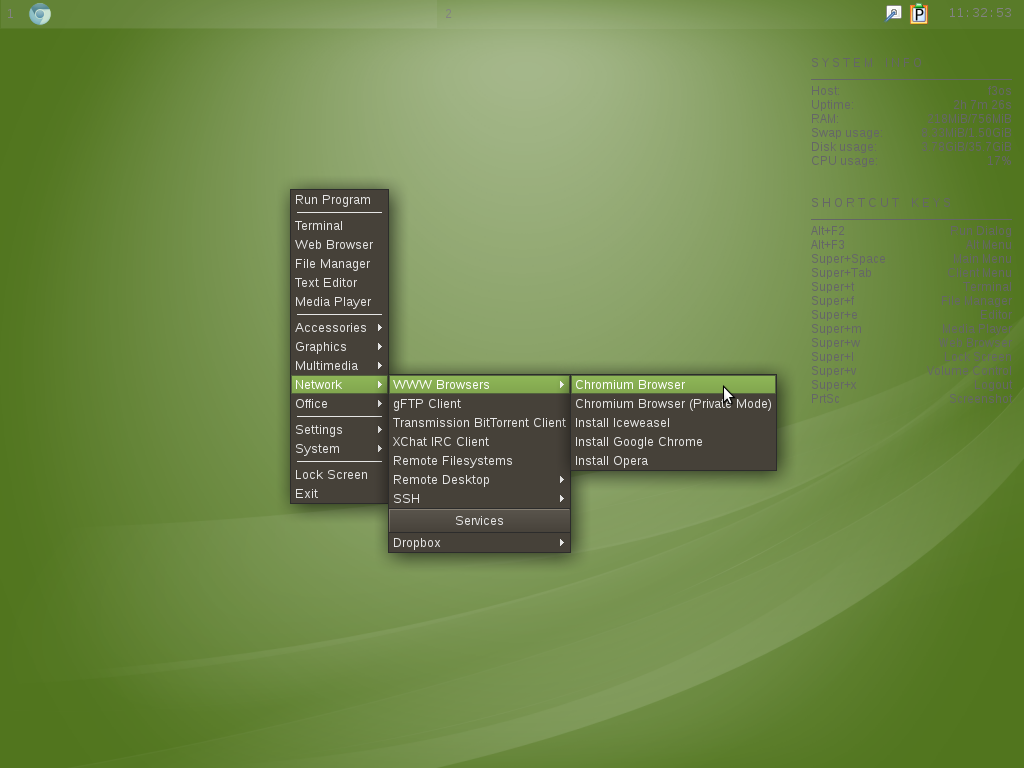Image resolution: width=1024 pixels, height=768 pixels.
Task: Click the SYSTEM INFO heading on desktop
Action: pyautogui.click(x=867, y=63)
